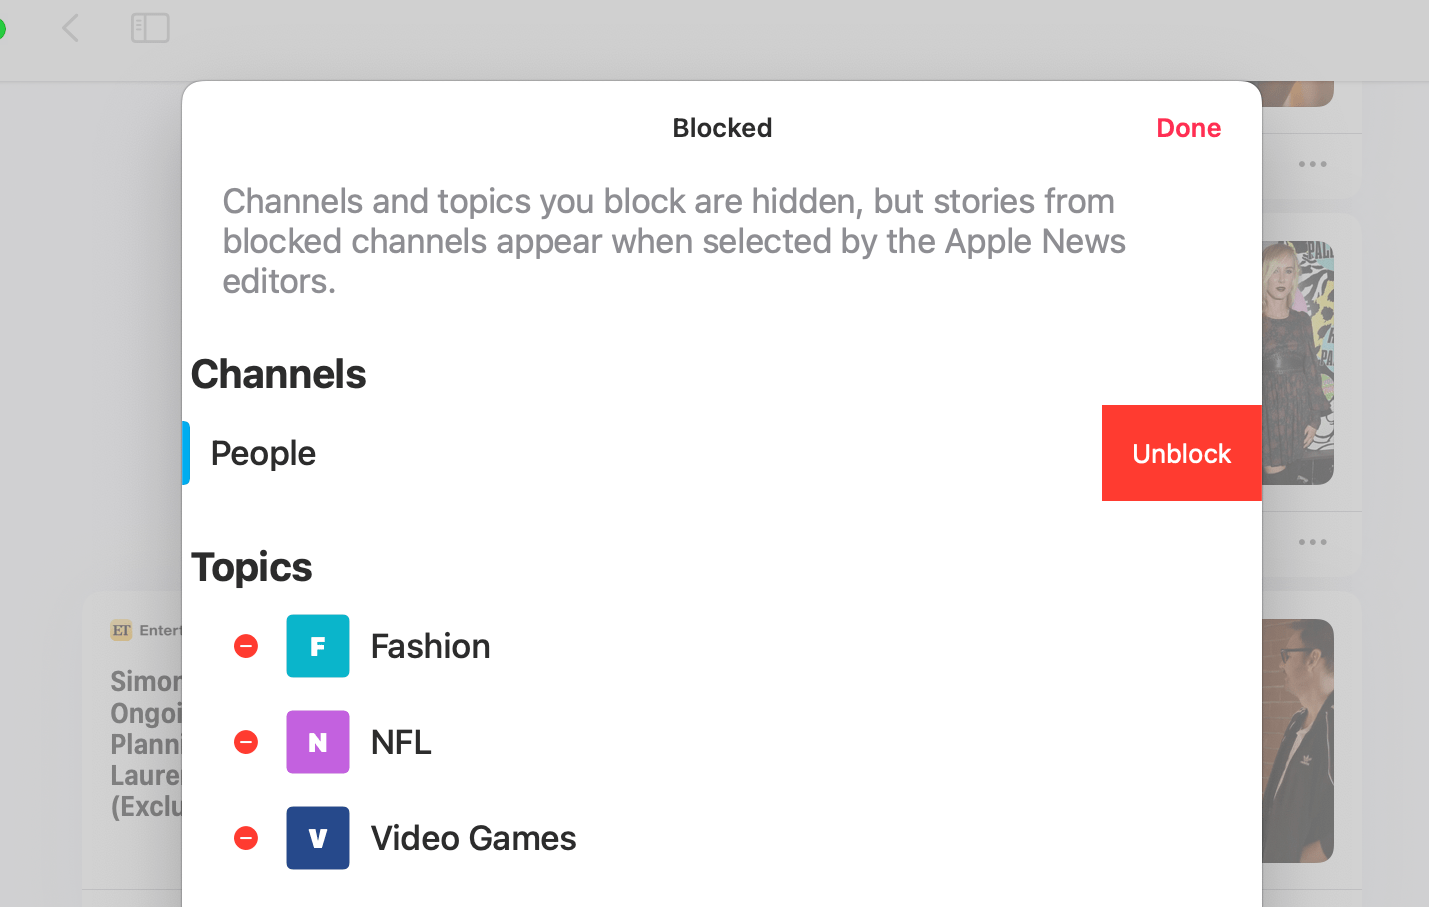Click the Fashion topic F icon
This screenshot has width=1429, height=907.
point(318,646)
